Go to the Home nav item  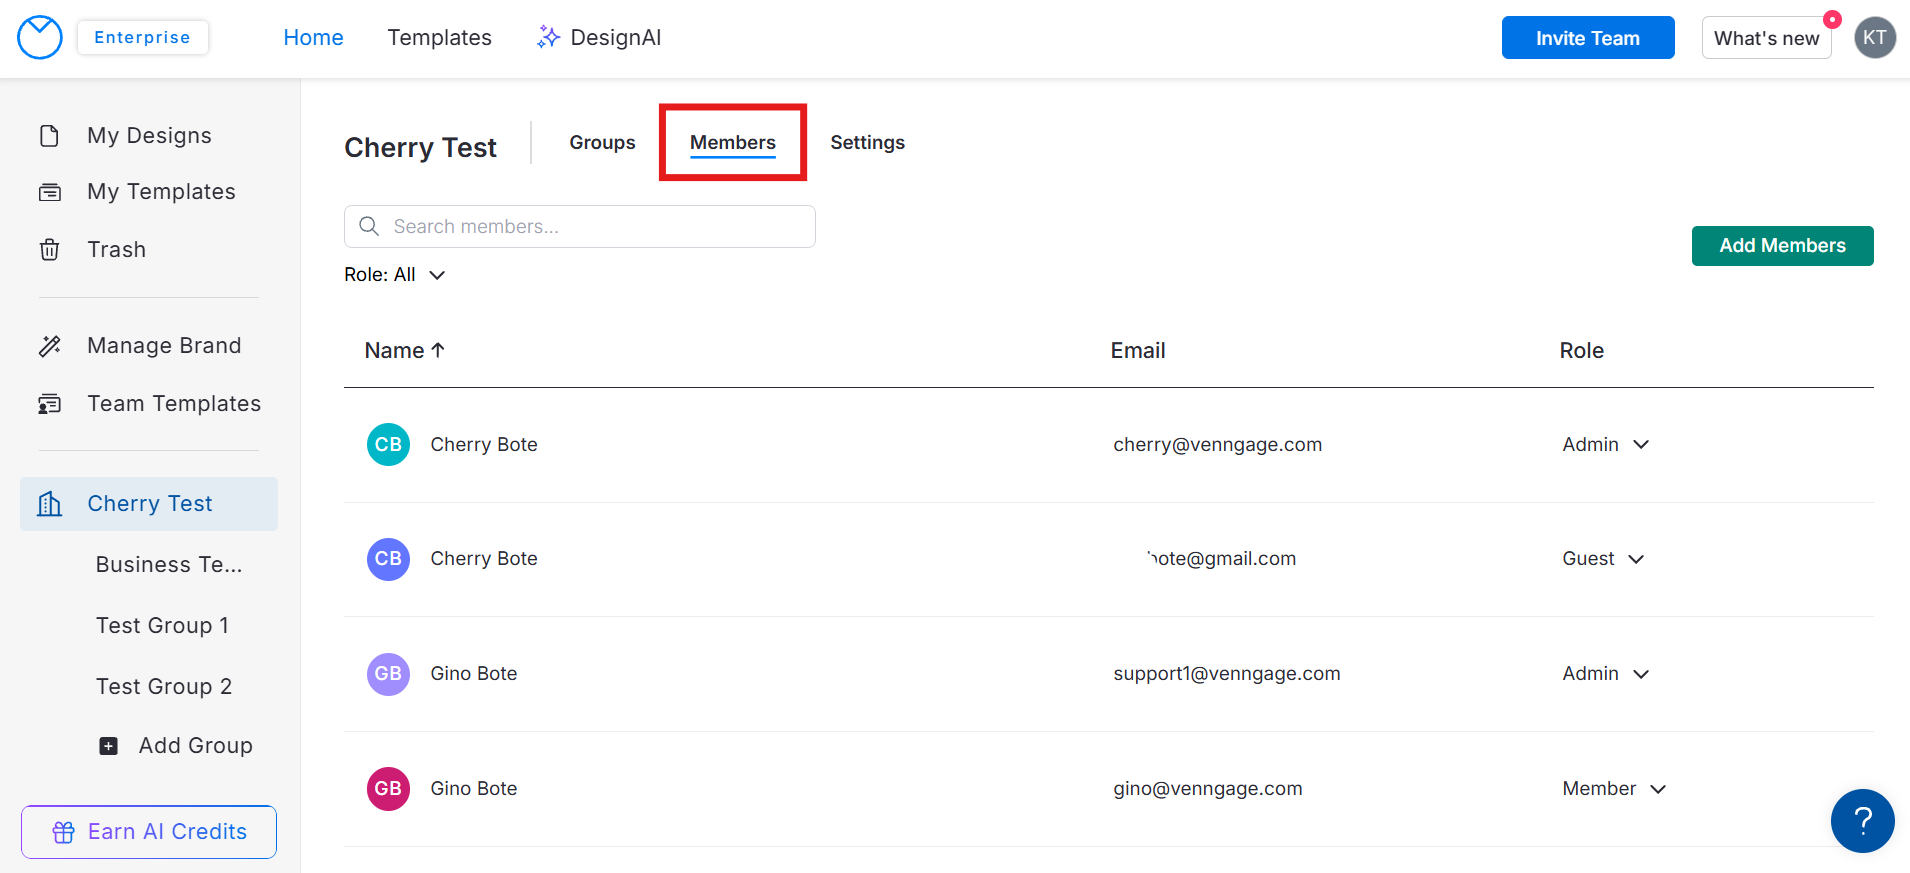click(x=313, y=38)
